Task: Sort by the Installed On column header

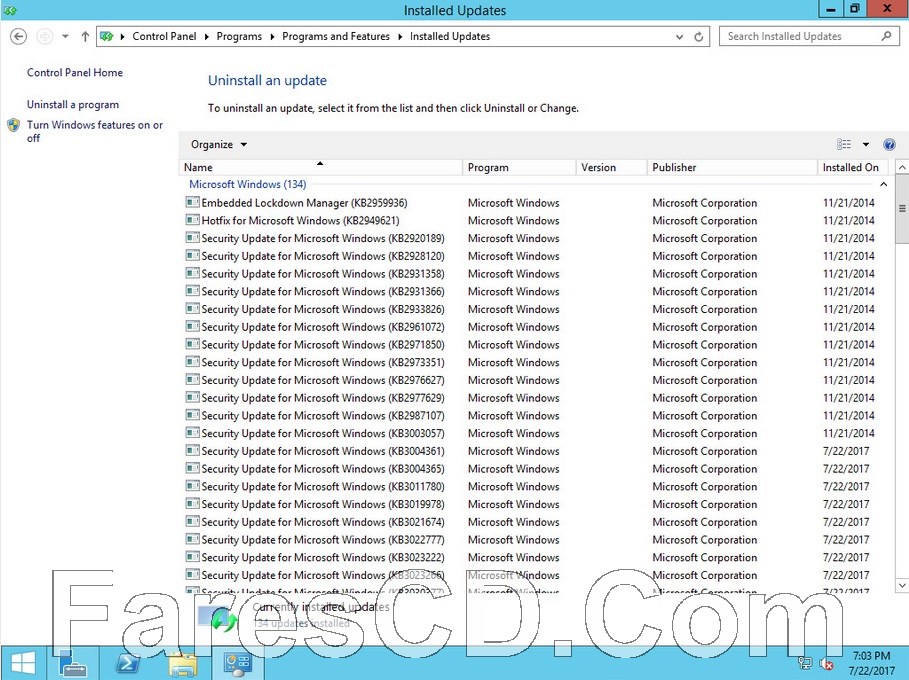Action: (852, 167)
